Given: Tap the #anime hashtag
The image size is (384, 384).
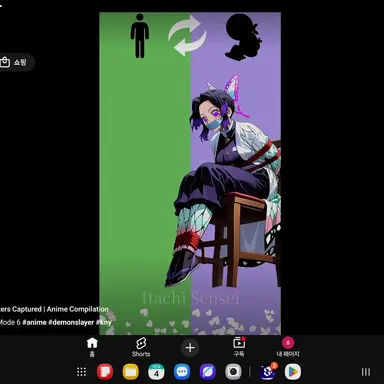Looking at the screenshot, I should [34, 322].
